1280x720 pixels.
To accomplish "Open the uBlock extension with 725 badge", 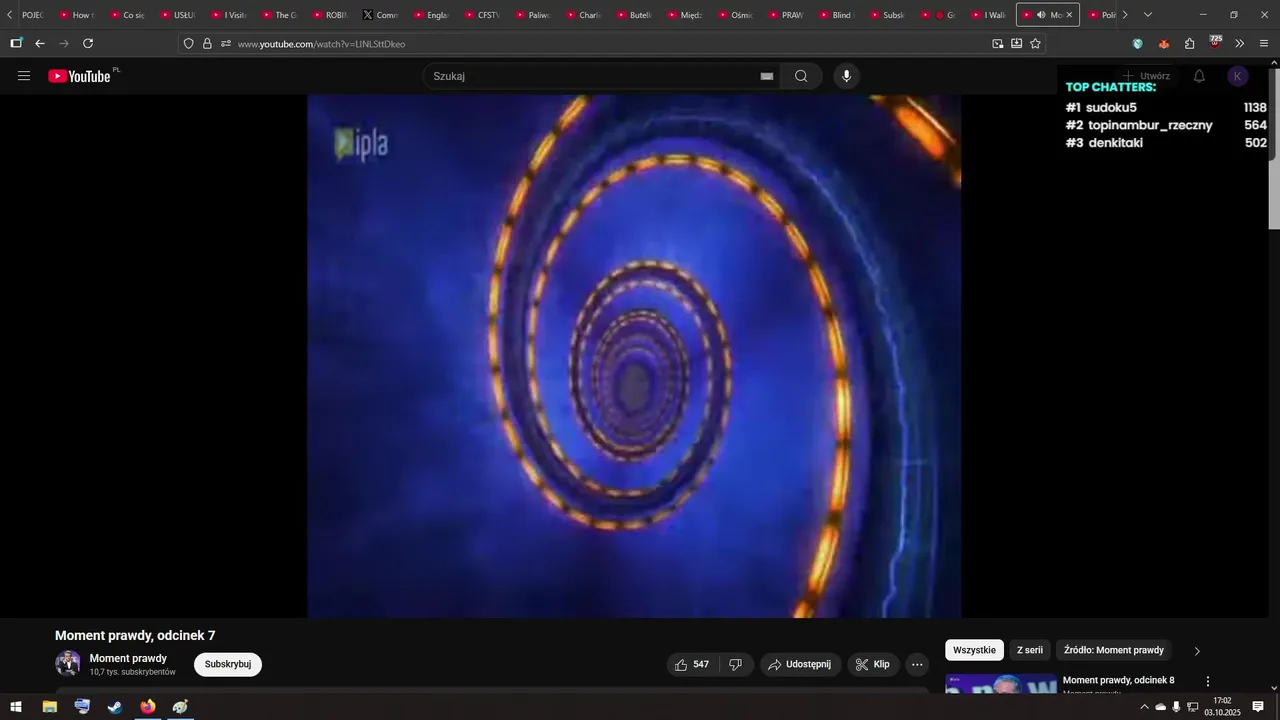I will (x=1215, y=42).
